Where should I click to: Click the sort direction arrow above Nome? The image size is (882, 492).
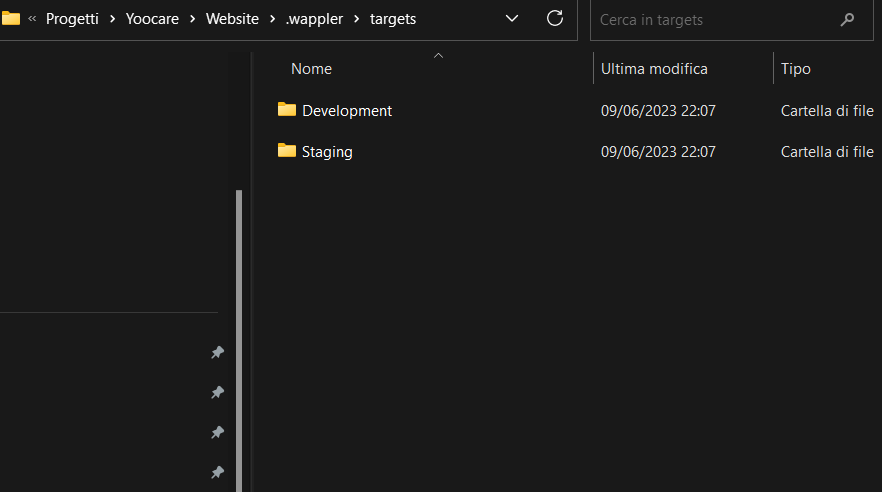(438, 55)
